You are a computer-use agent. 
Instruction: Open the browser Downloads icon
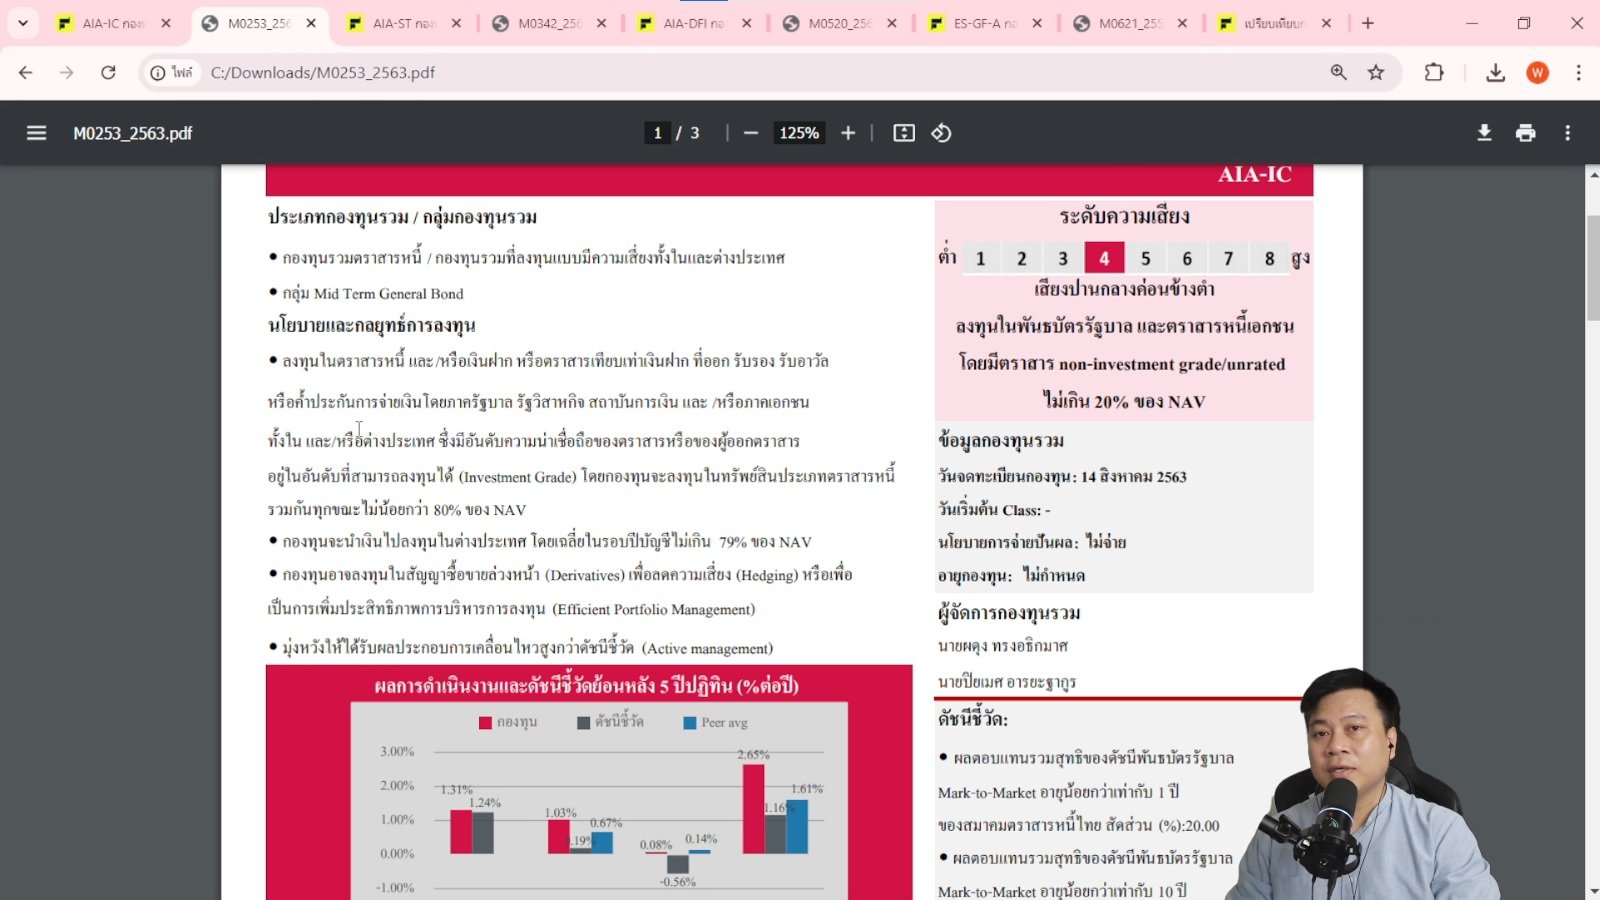click(x=1495, y=72)
